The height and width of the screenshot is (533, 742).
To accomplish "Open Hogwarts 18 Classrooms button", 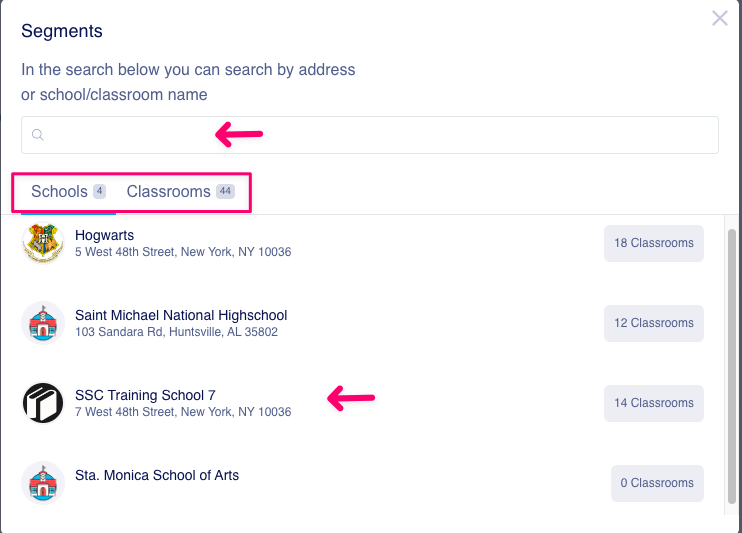I will (654, 243).
